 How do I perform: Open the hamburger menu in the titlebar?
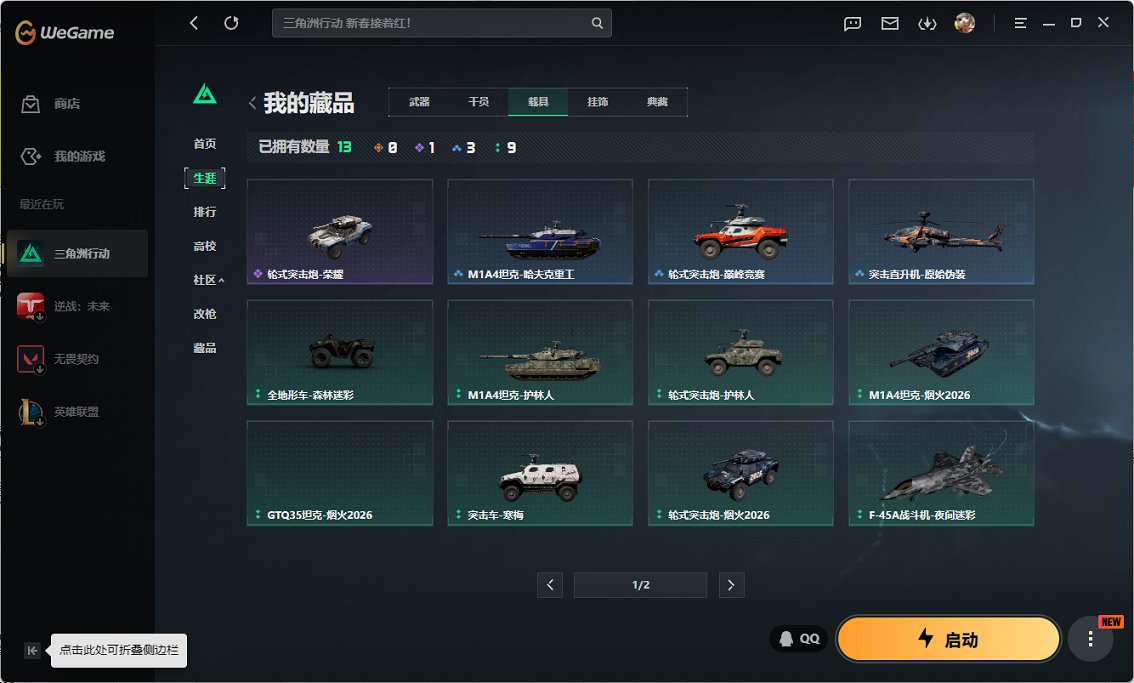point(1020,23)
